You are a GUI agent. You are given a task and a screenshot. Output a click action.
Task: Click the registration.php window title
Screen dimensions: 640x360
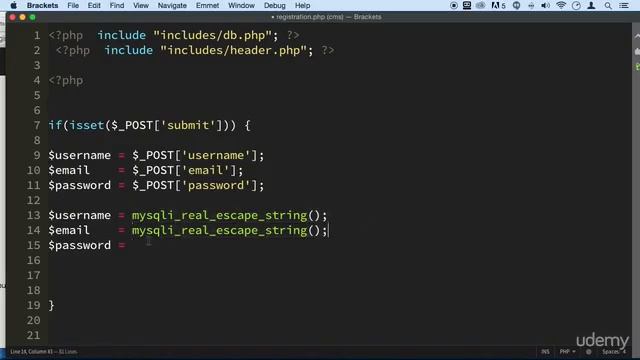[x=326, y=17]
